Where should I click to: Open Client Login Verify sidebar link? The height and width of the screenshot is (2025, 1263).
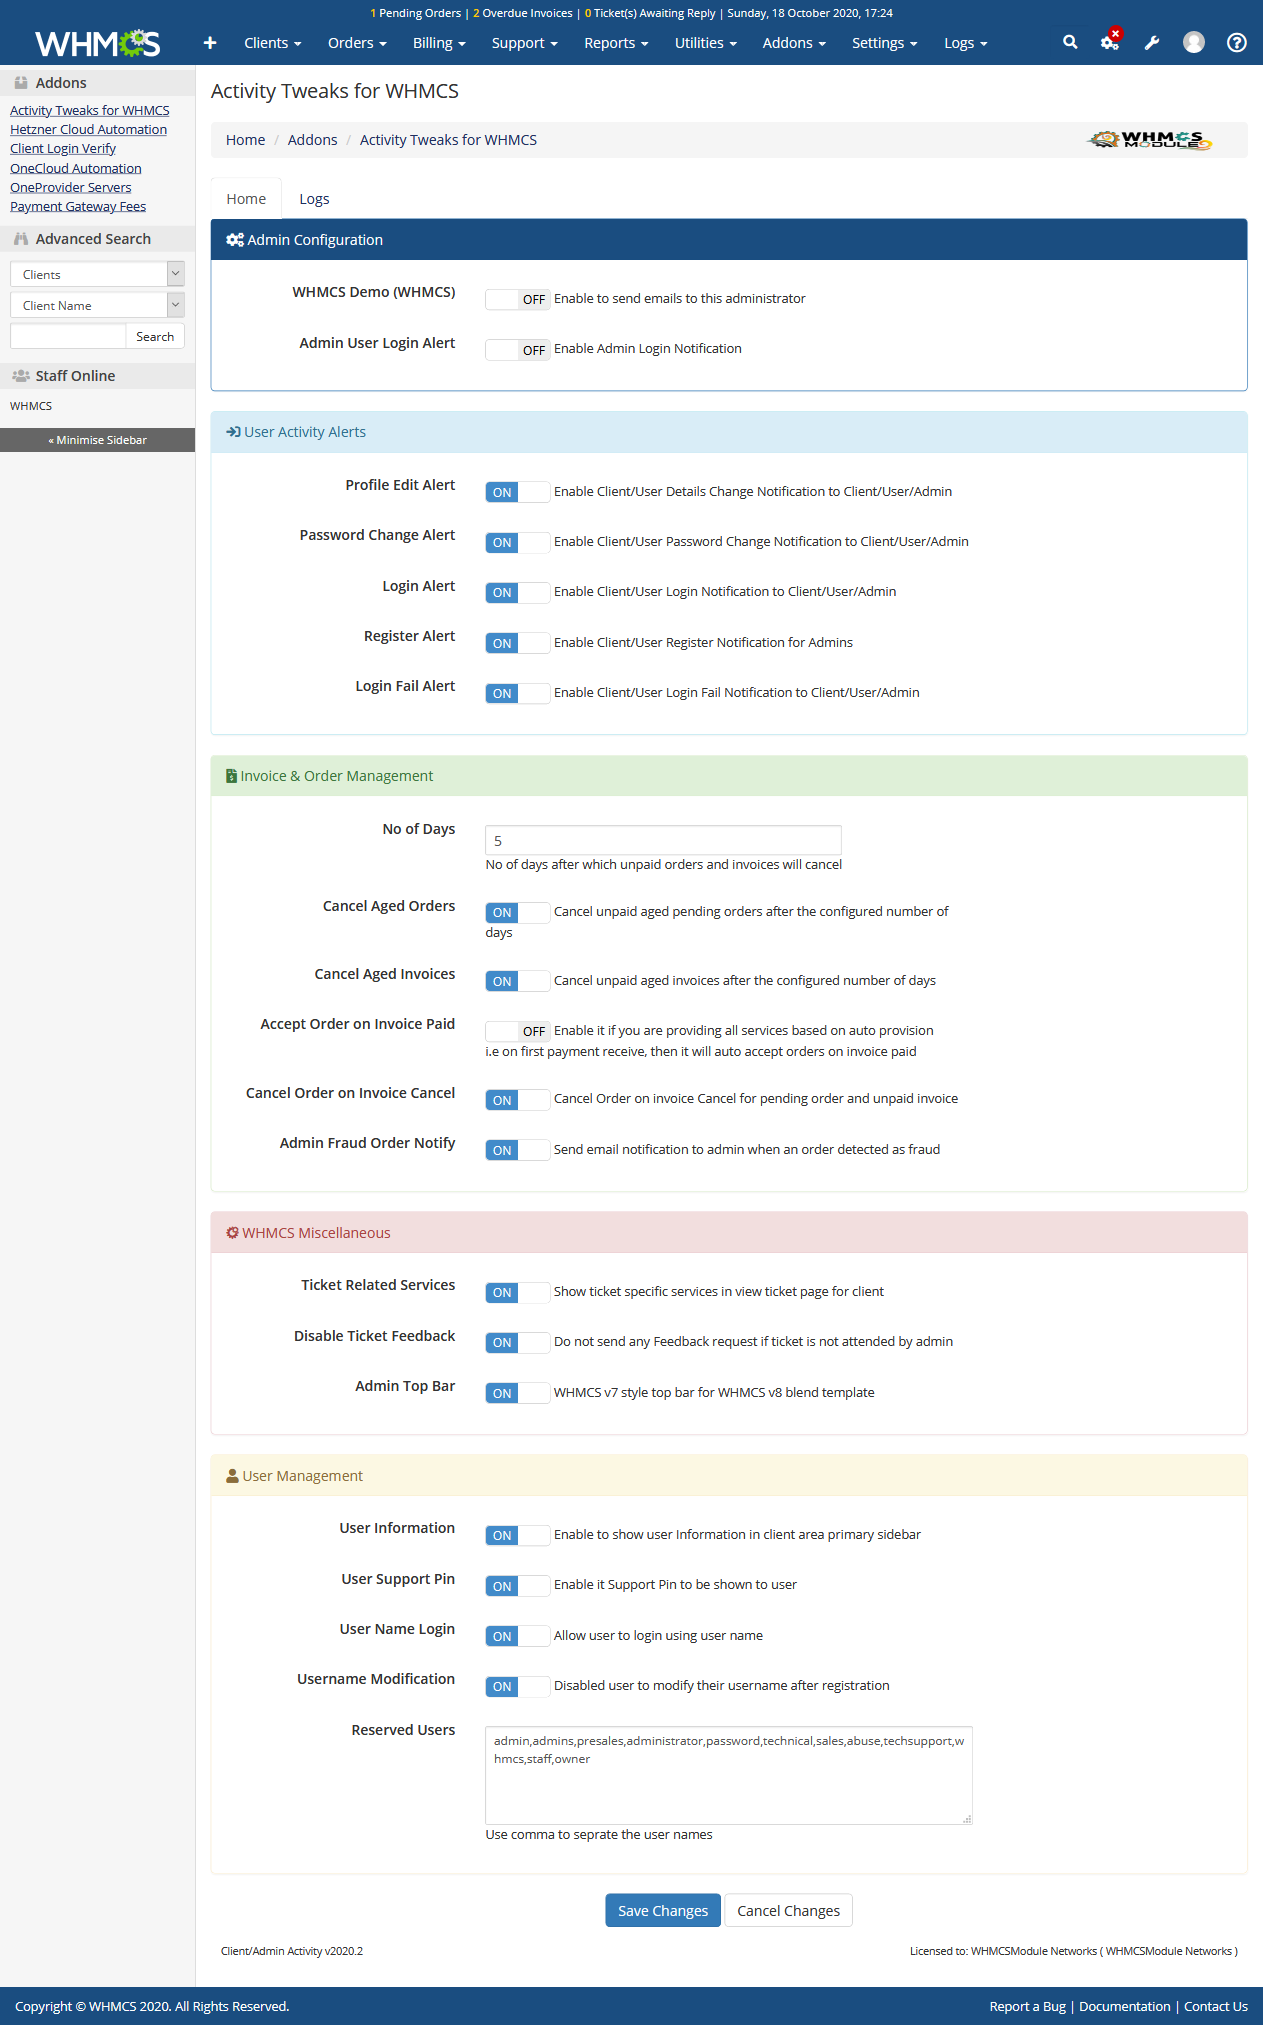[63, 149]
